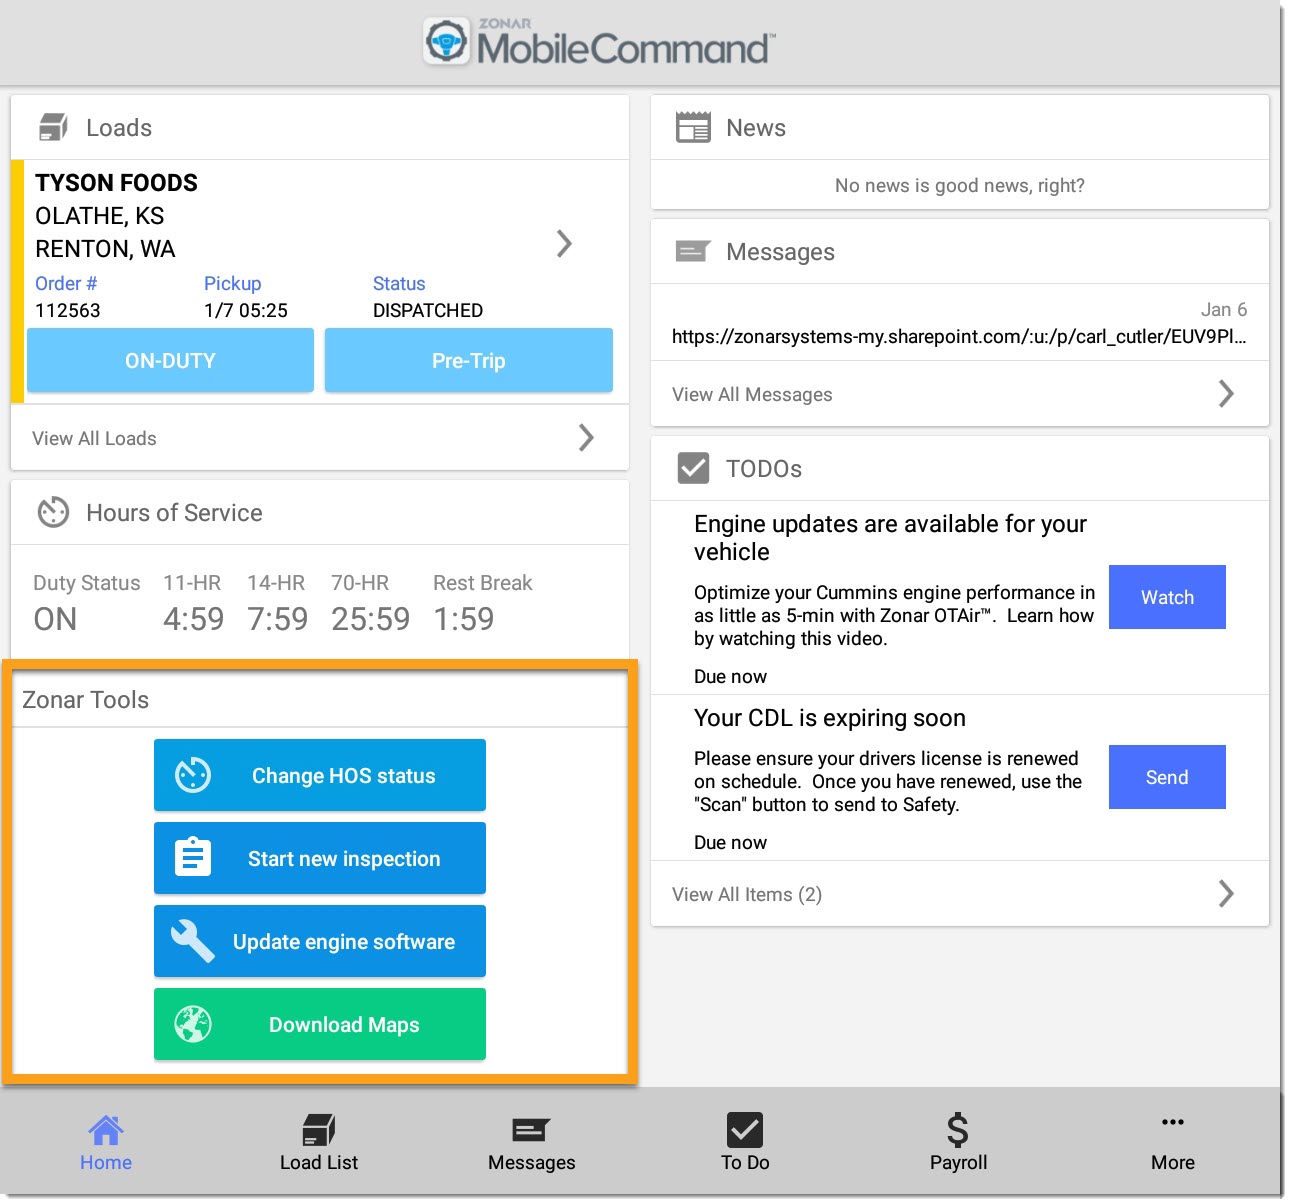Click the OLATHE, KS origin line
Viewport: 1290px width, 1204px height.
pos(100,216)
